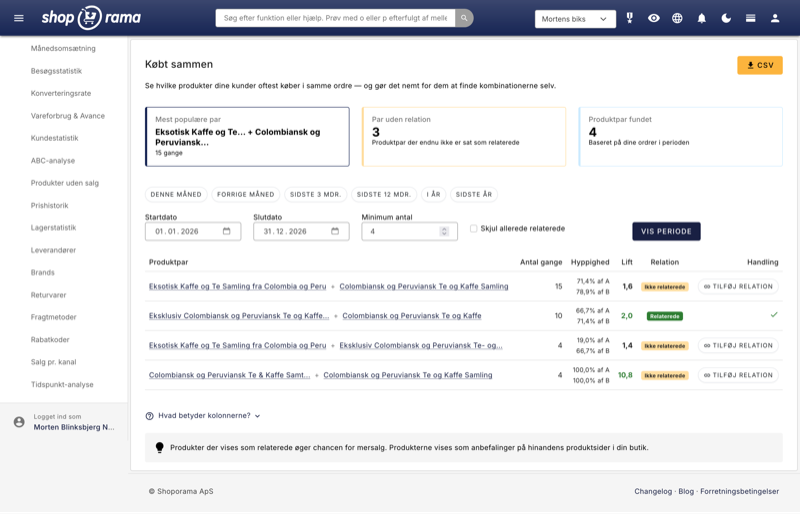Click the Minimum antal stepper arrows
The height and width of the screenshot is (514, 800).
click(x=444, y=231)
